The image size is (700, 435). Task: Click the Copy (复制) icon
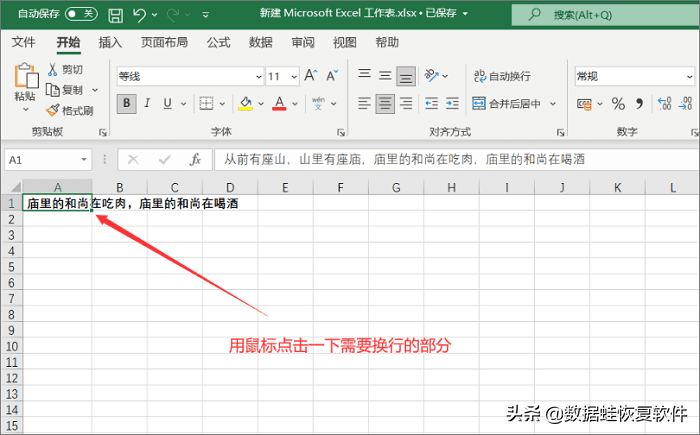pyautogui.click(x=53, y=90)
